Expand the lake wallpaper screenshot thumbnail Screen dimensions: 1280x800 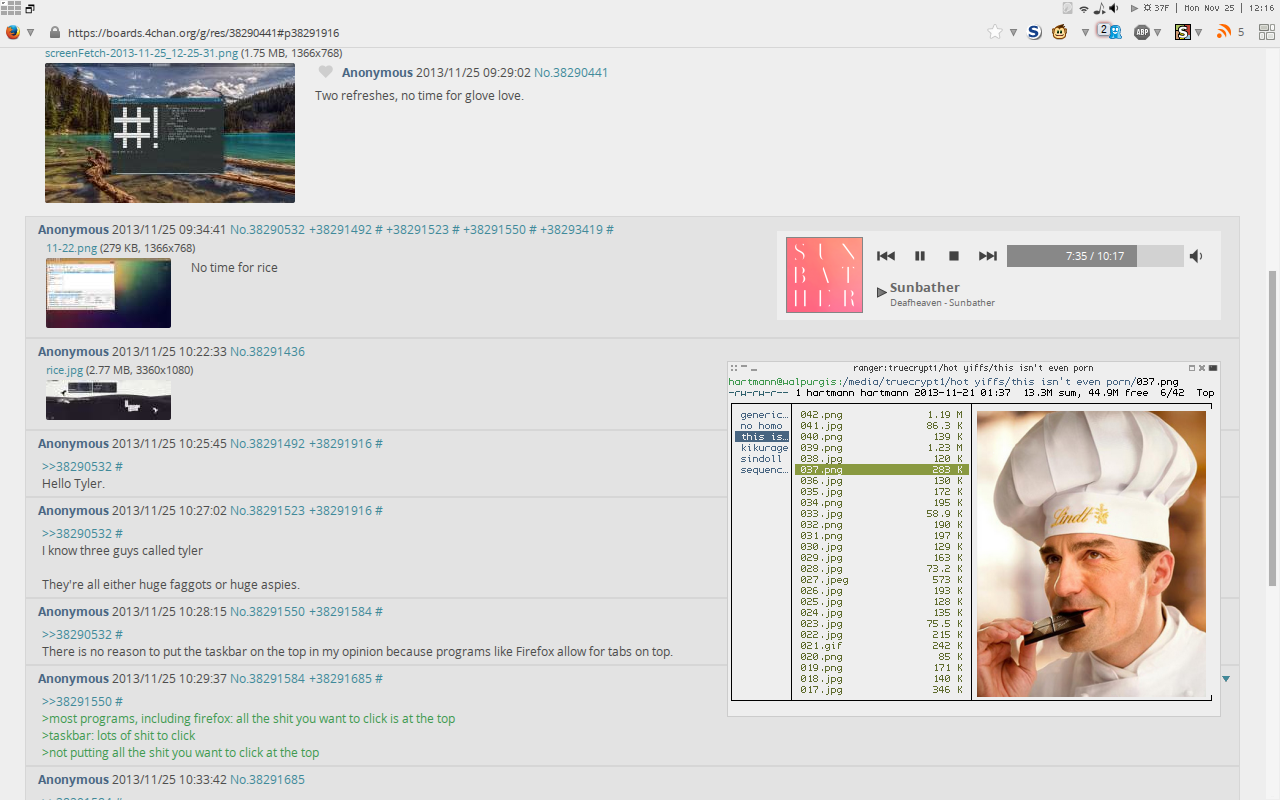pyautogui.click(x=170, y=133)
